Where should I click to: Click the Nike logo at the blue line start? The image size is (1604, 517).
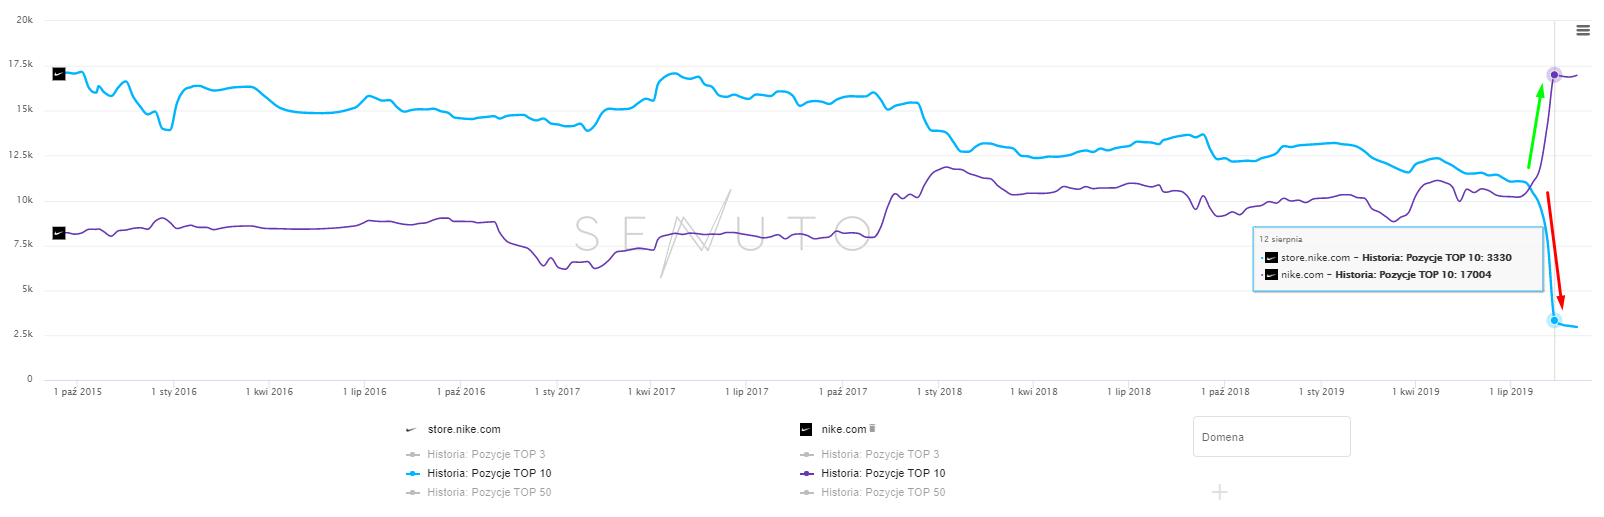click(x=59, y=74)
